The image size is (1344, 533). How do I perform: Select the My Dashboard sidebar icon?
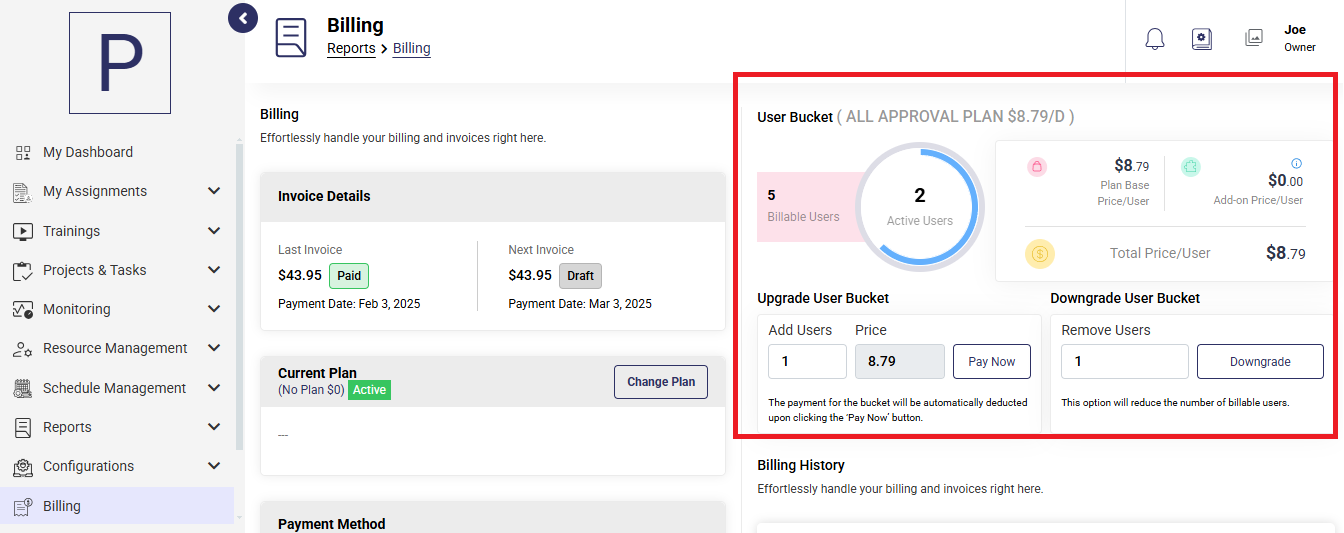tap(23, 152)
